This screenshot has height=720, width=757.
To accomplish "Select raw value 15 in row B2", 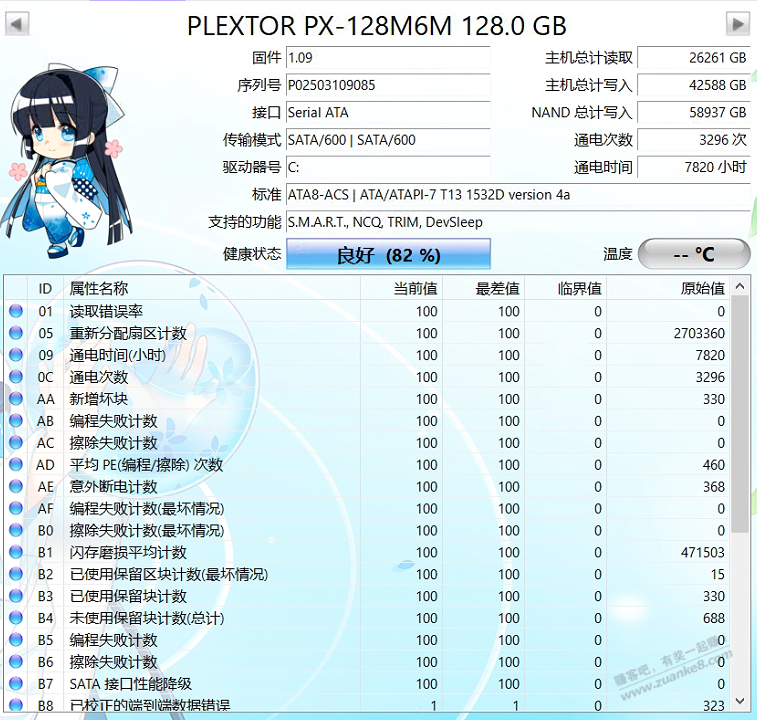I will [717, 574].
